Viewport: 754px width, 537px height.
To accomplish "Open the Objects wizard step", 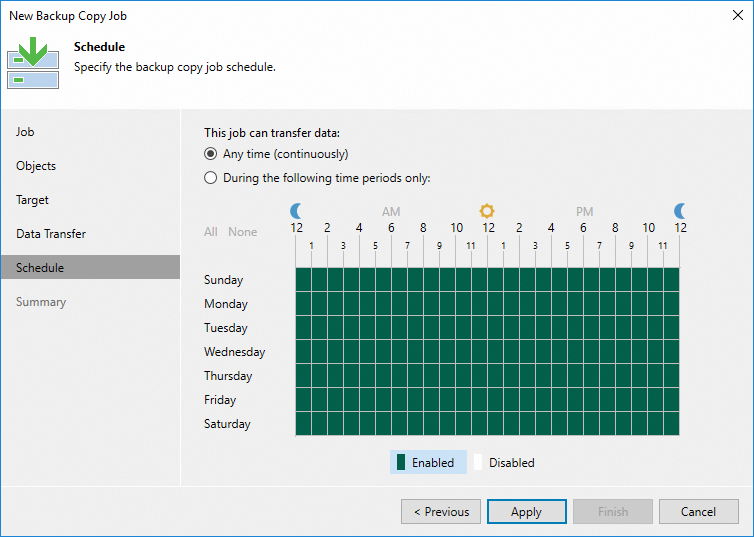I will [x=36, y=166].
